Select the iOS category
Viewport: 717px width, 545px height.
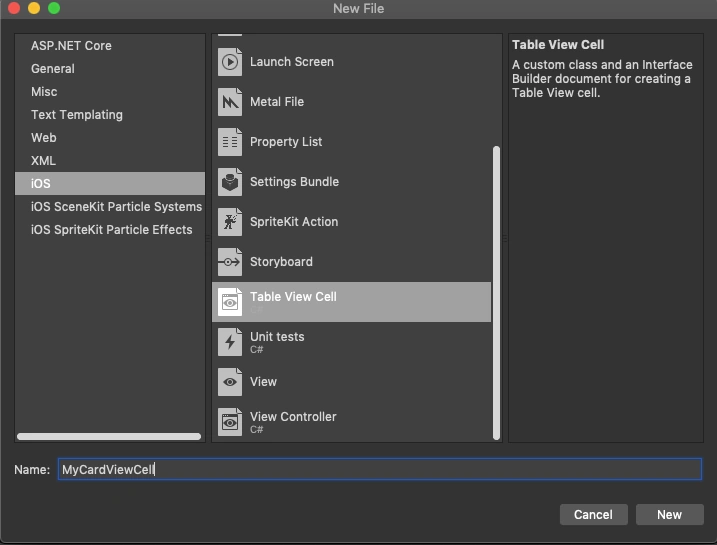pos(110,183)
